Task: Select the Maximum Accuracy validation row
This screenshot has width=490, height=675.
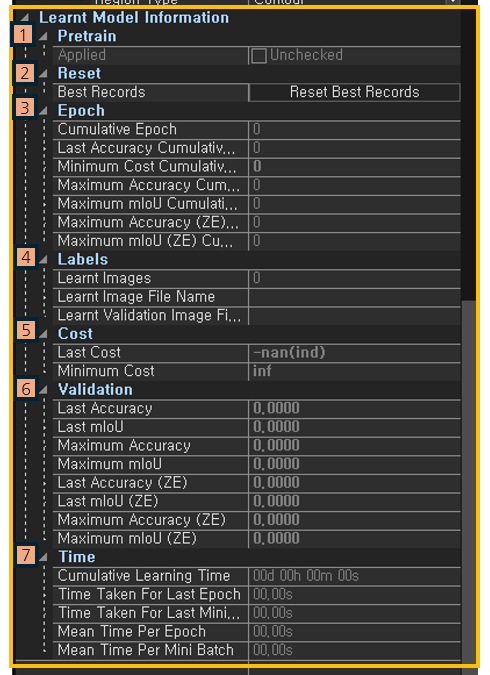Action: (257, 446)
